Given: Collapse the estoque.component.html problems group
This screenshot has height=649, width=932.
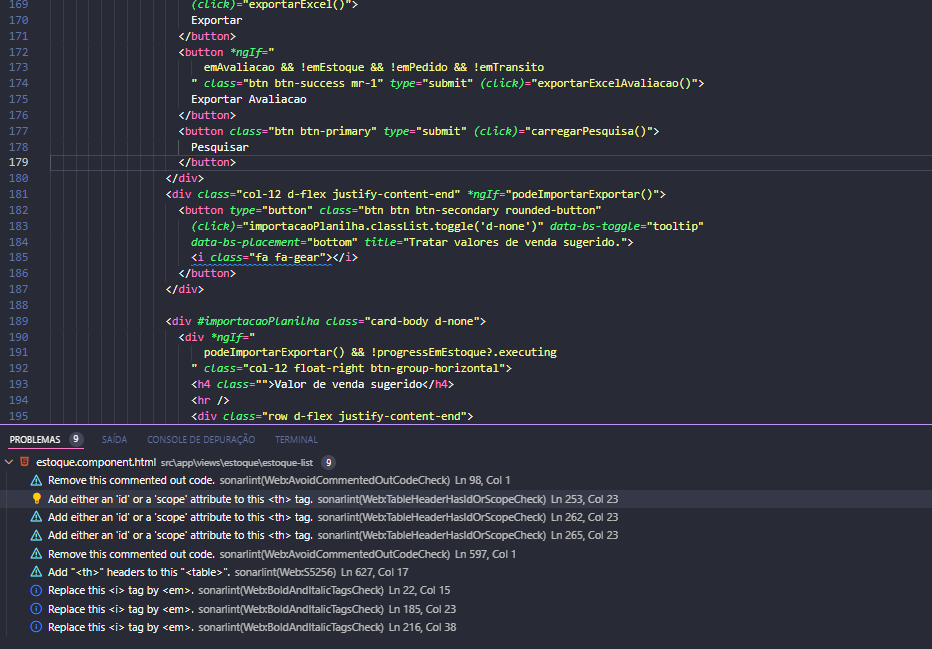Looking at the screenshot, I should [x=9, y=462].
